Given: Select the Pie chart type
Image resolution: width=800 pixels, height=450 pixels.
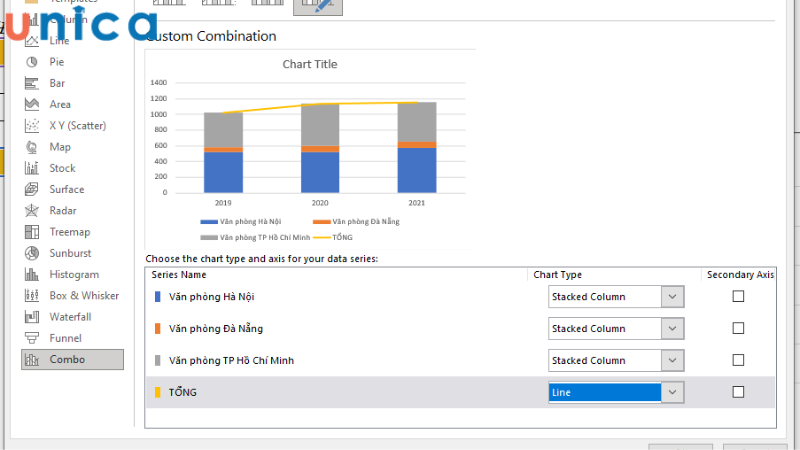Looking at the screenshot, I should 57,62.
